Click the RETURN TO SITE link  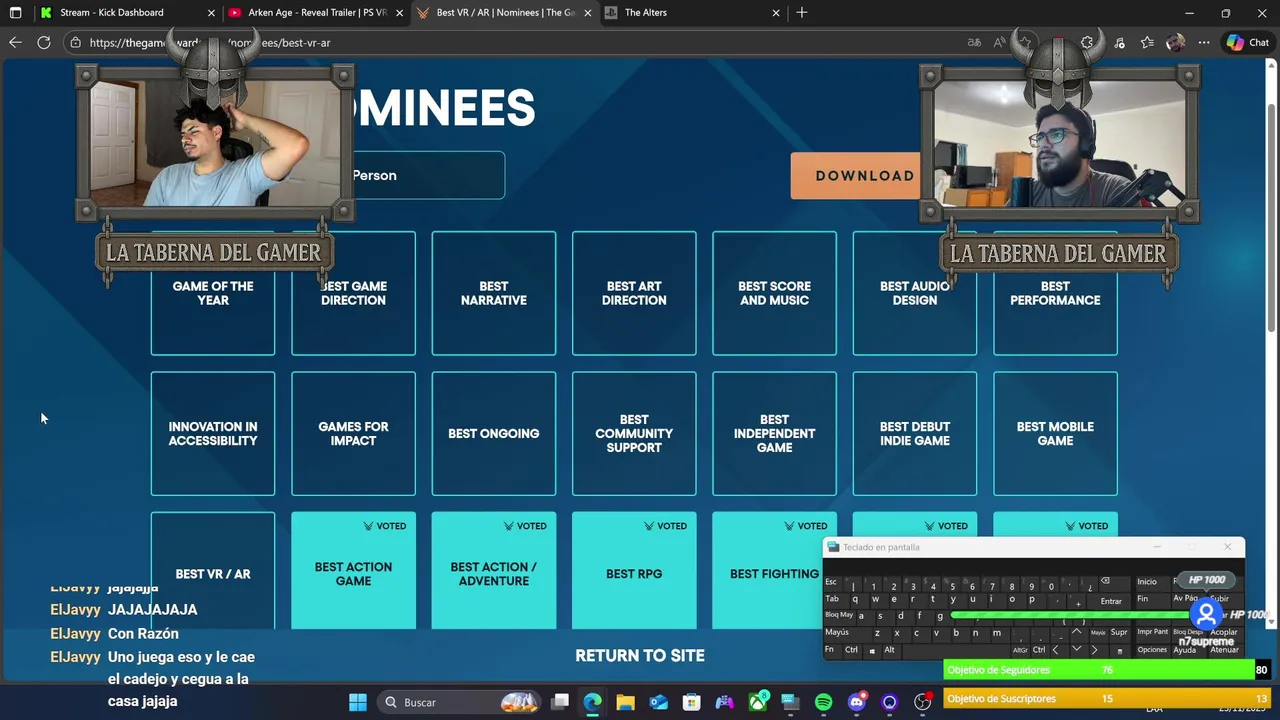tap(640, 656)
